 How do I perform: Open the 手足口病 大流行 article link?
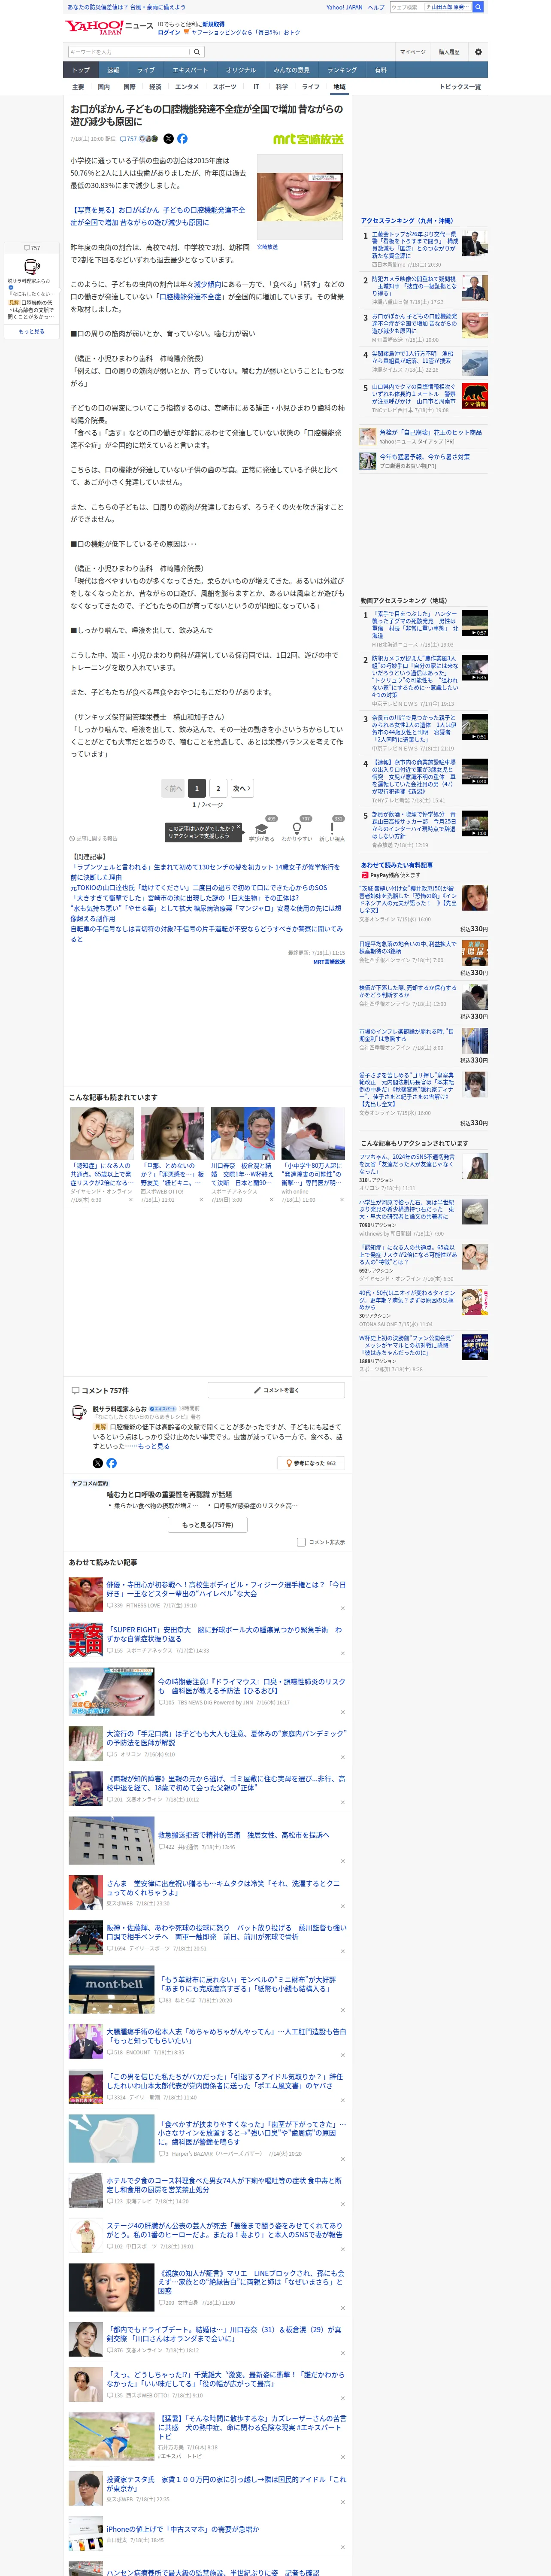tap(226, 1738)
